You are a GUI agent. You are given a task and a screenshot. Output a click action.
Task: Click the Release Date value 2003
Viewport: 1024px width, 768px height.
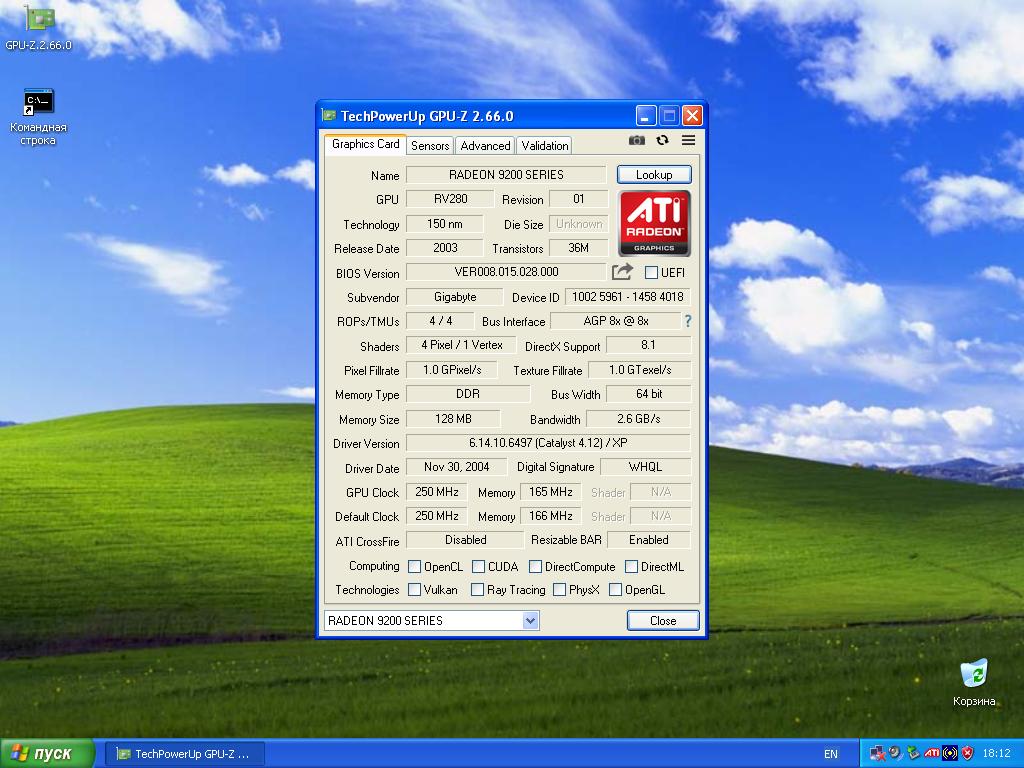445,248
